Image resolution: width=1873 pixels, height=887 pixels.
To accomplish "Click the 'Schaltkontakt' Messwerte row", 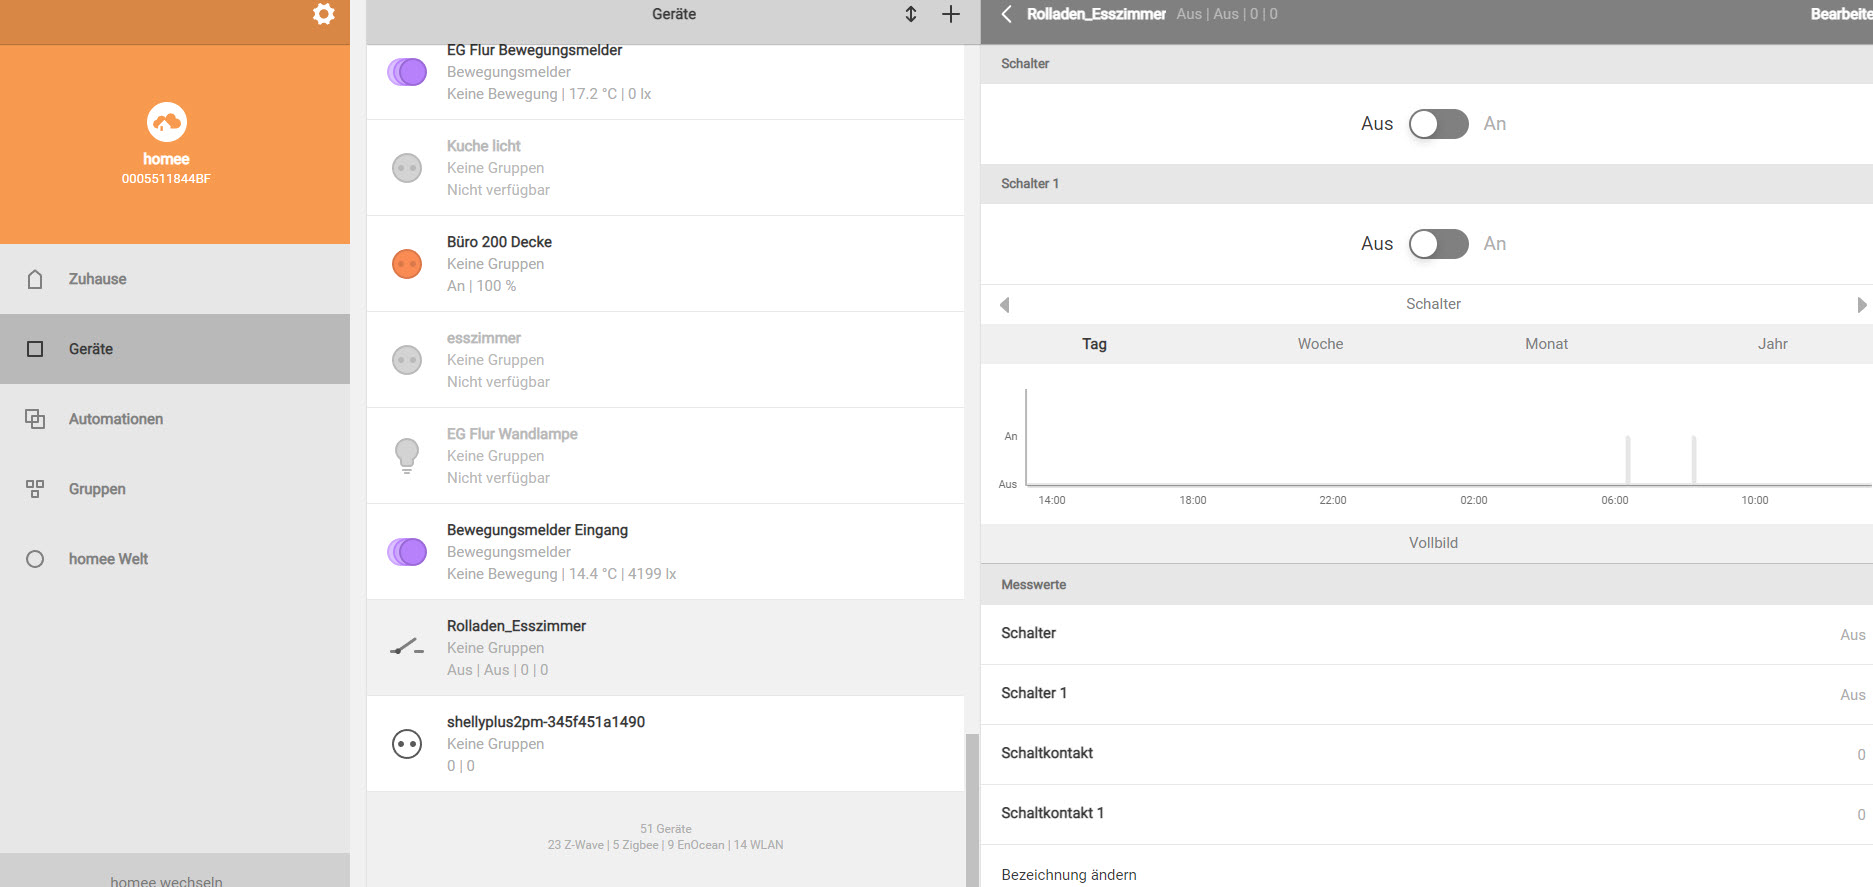I will click(x=1427, y=754).
